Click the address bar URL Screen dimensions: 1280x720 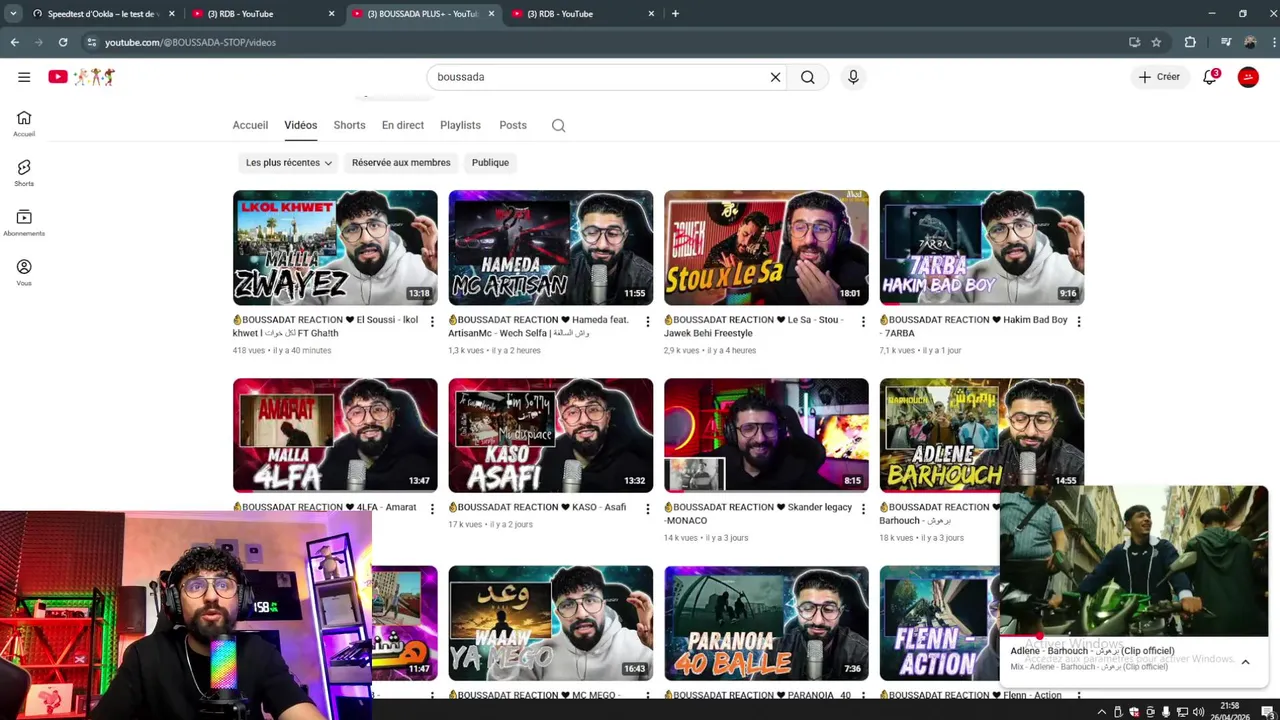click(190, 42)
